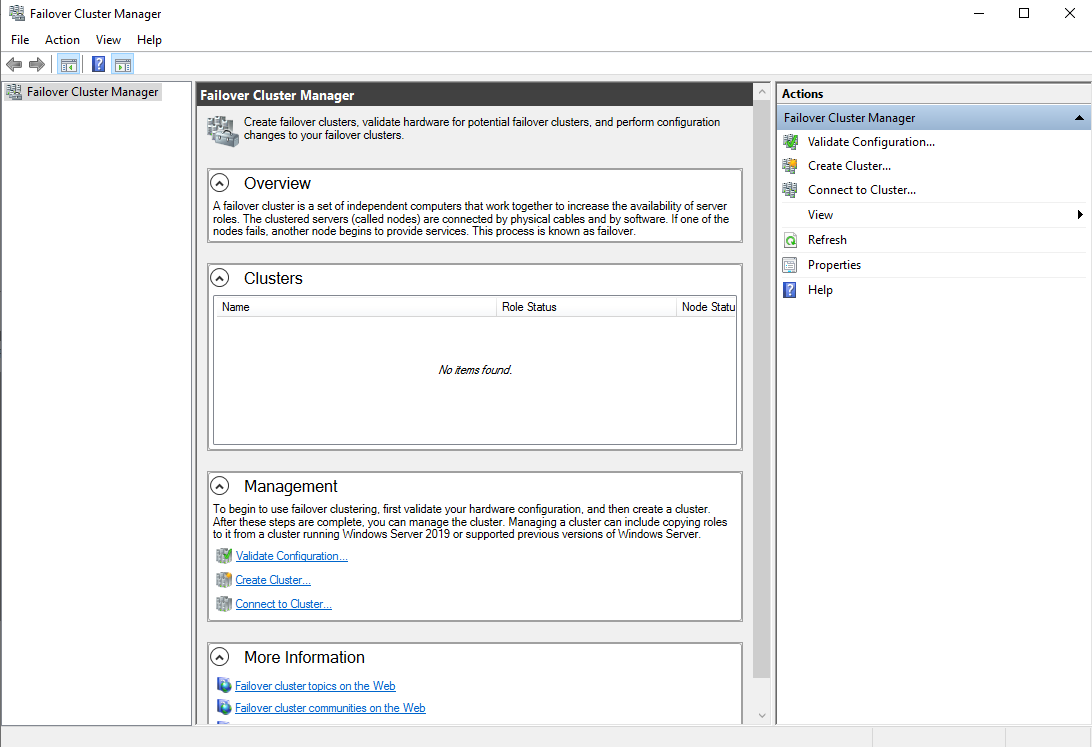Screen dimensions: 1092x747
Task: Open the View submenu arrow in Actions
Action: [1080, 214]
